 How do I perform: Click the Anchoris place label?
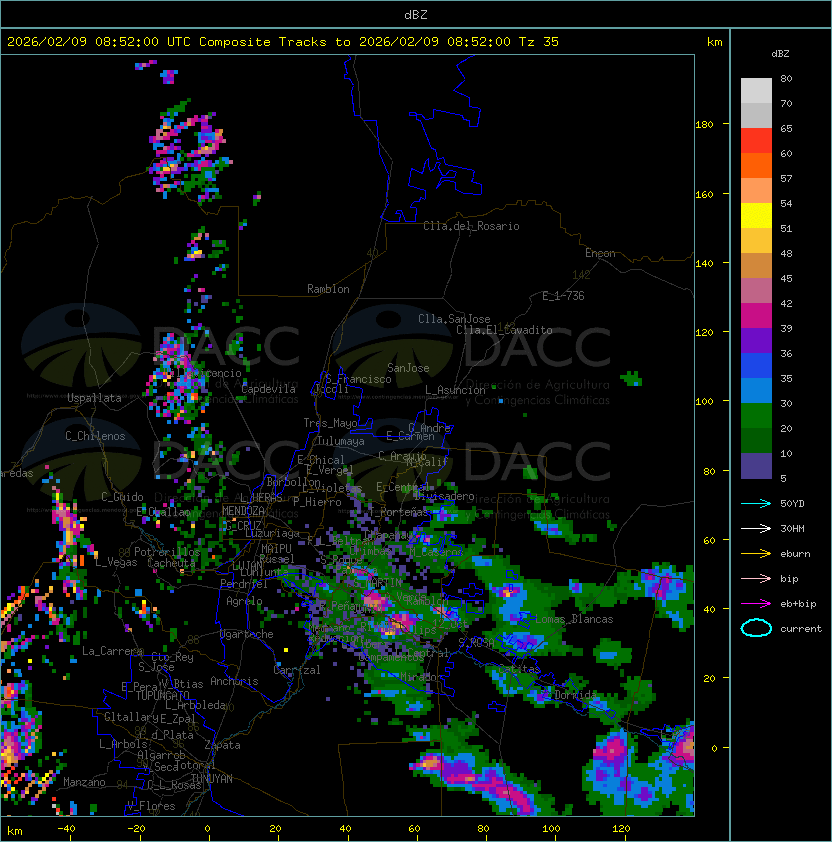click(234, 681)
